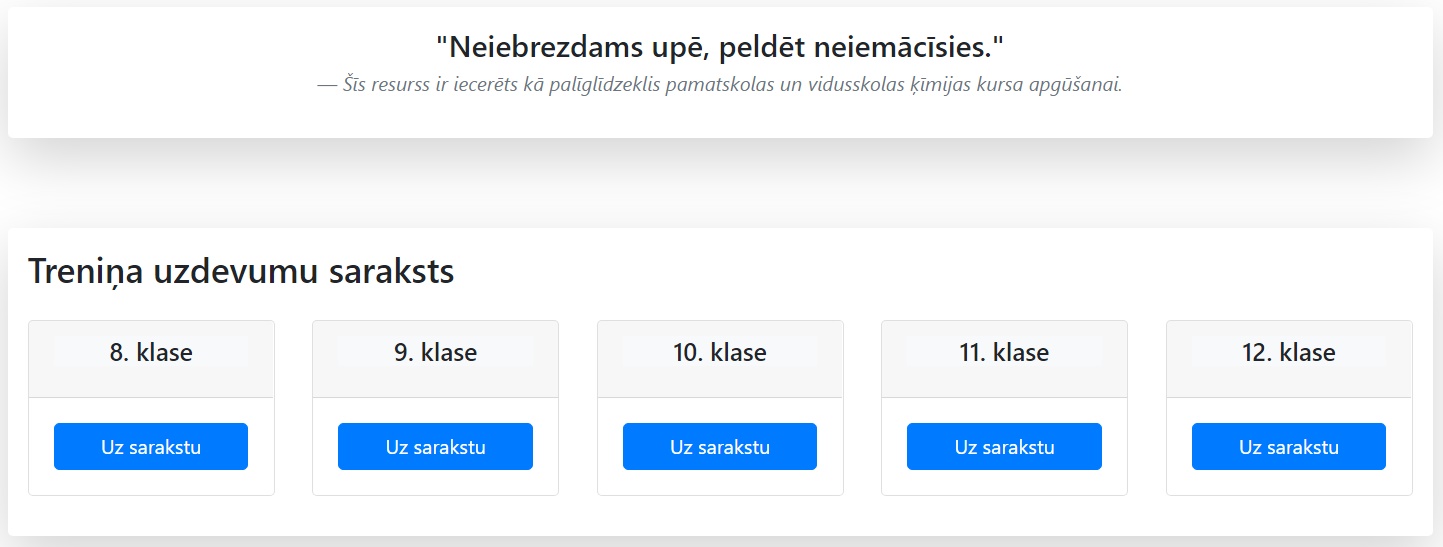Screen dimensions: 1443x547
Task: Click the italic subtitle beginning Šis resurss
Action: [x=720, y=84]
